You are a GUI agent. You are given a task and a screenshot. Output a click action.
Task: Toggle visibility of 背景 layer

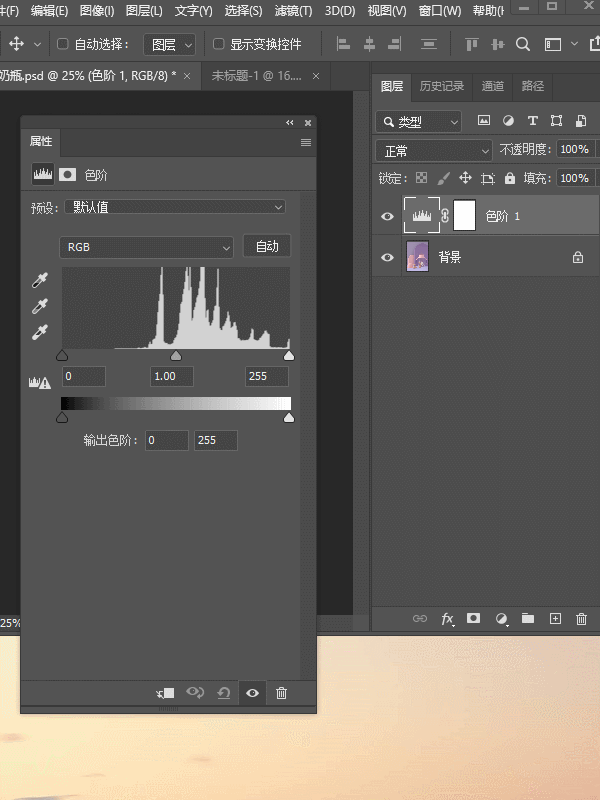point(387,257)
